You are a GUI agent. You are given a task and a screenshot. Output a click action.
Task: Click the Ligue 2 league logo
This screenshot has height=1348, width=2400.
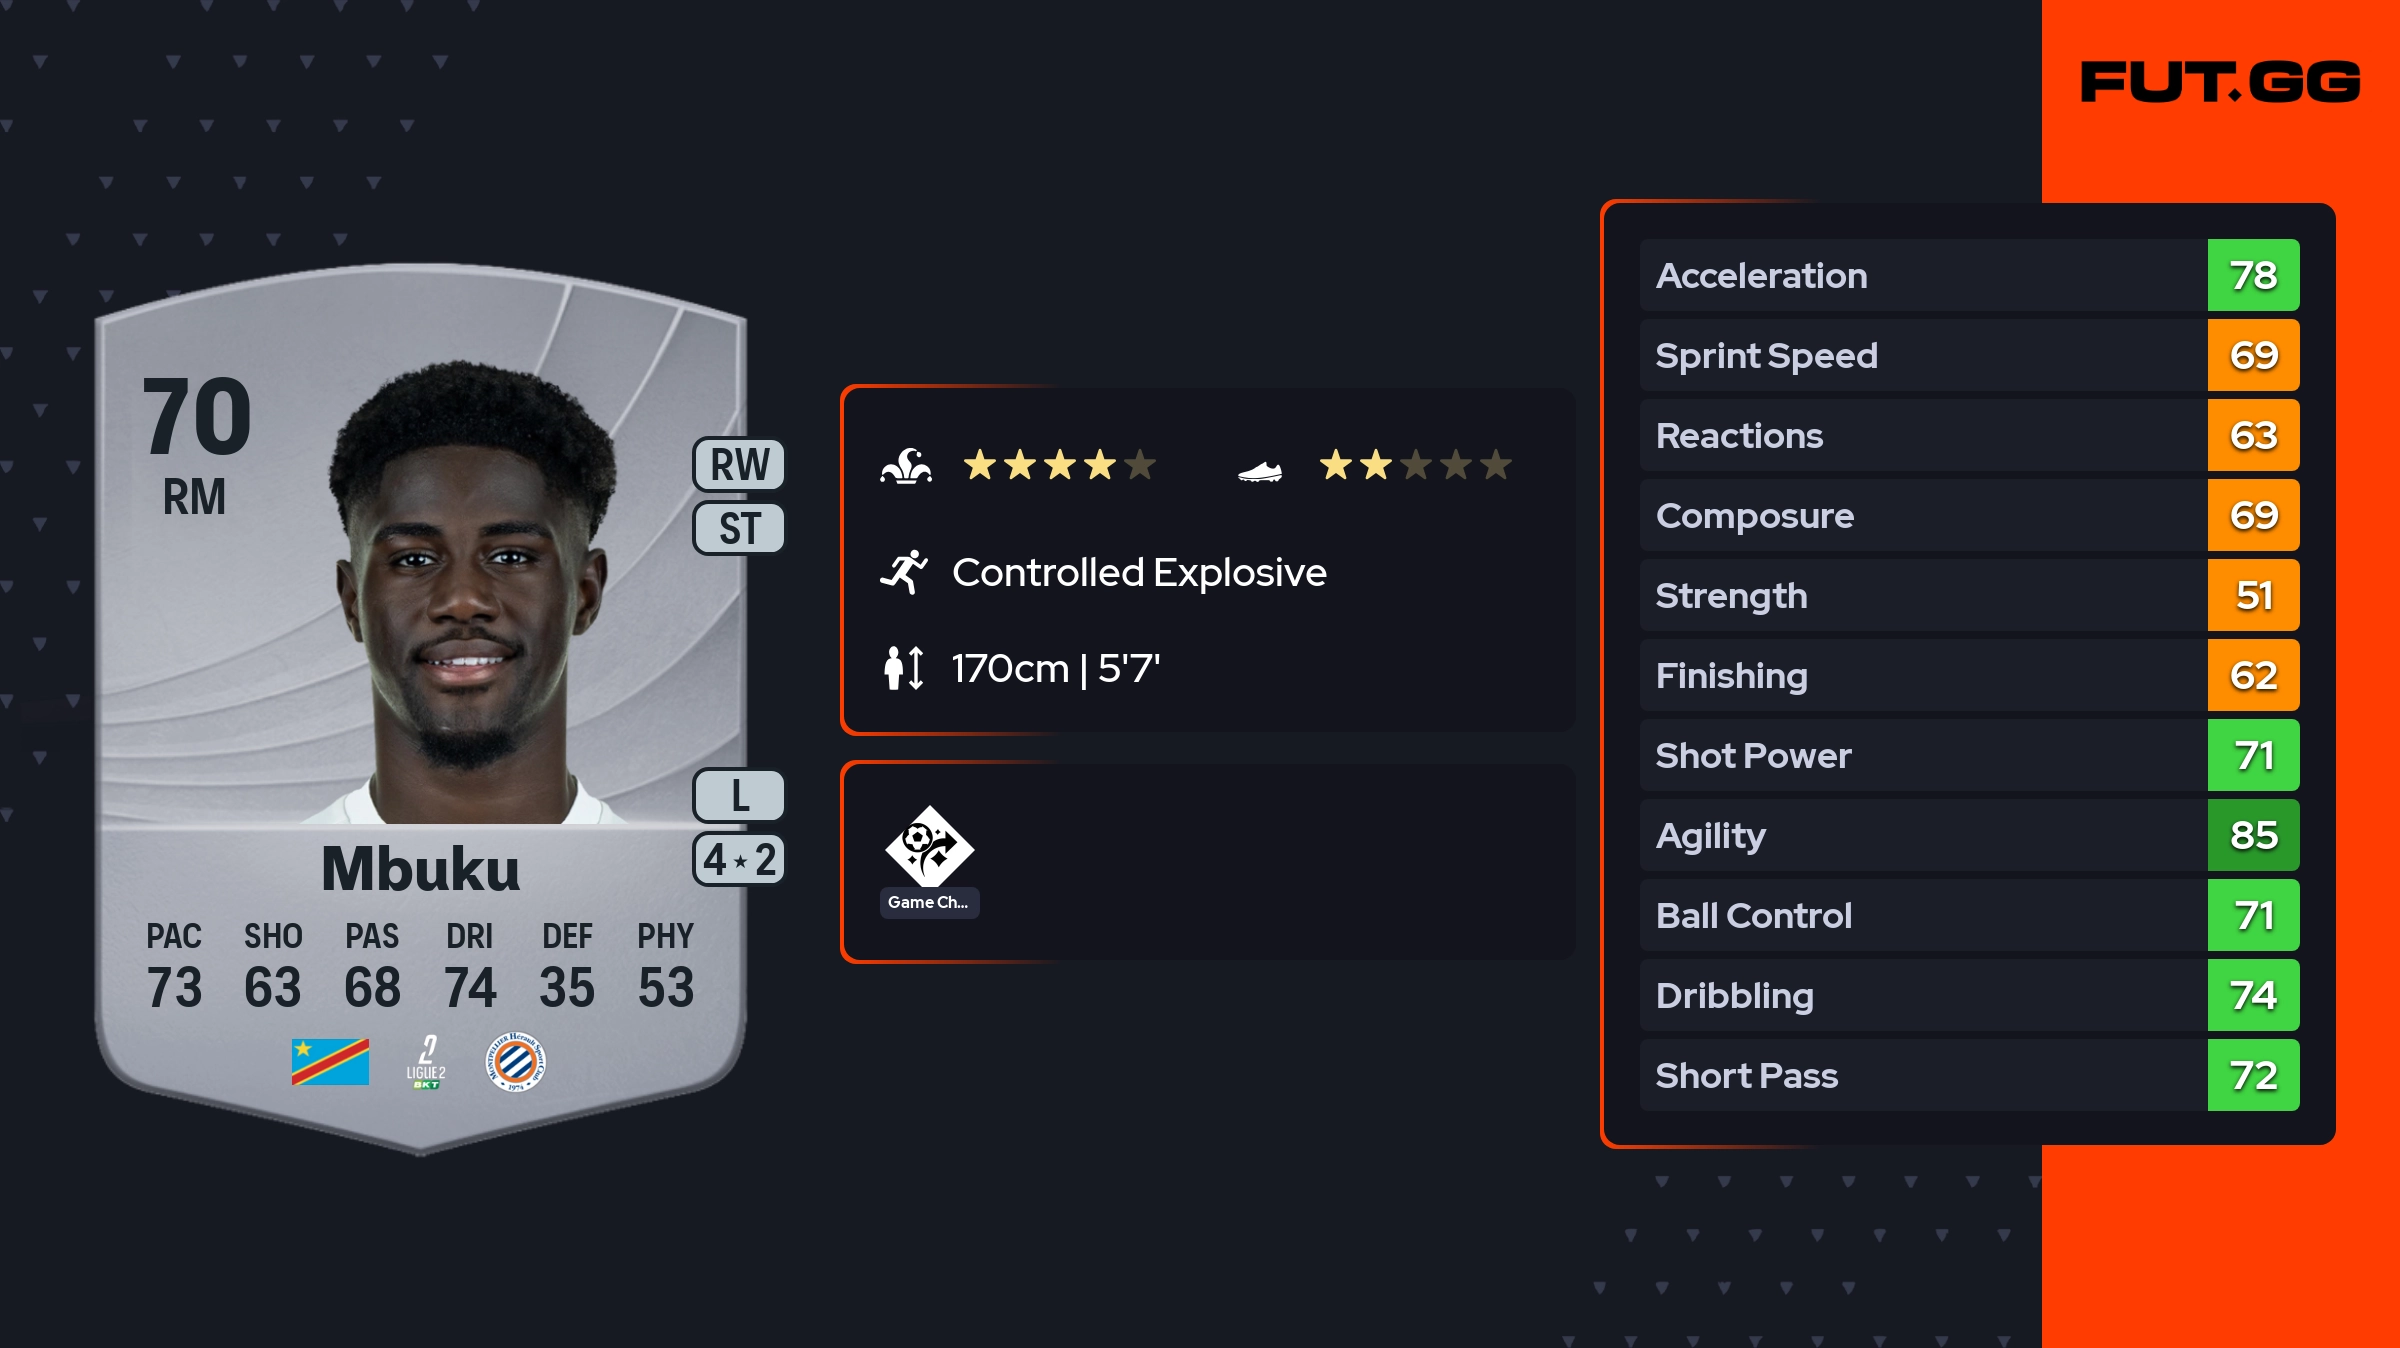[426, 1062]
